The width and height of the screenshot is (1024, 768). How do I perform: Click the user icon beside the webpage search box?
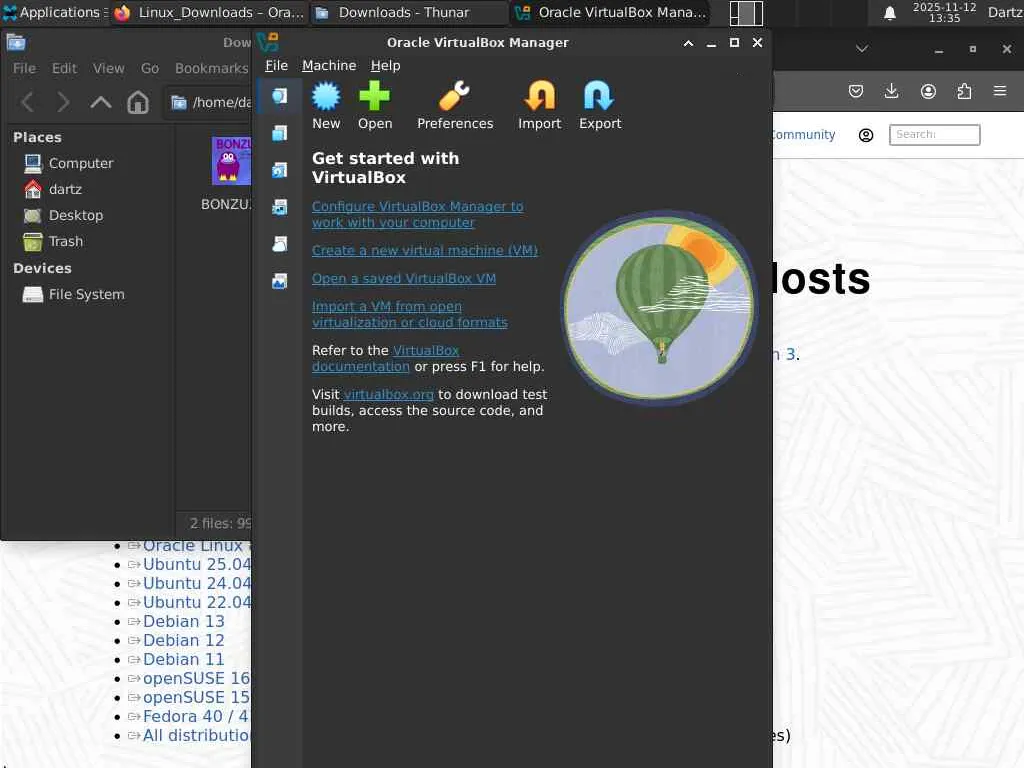coord(866,135)
